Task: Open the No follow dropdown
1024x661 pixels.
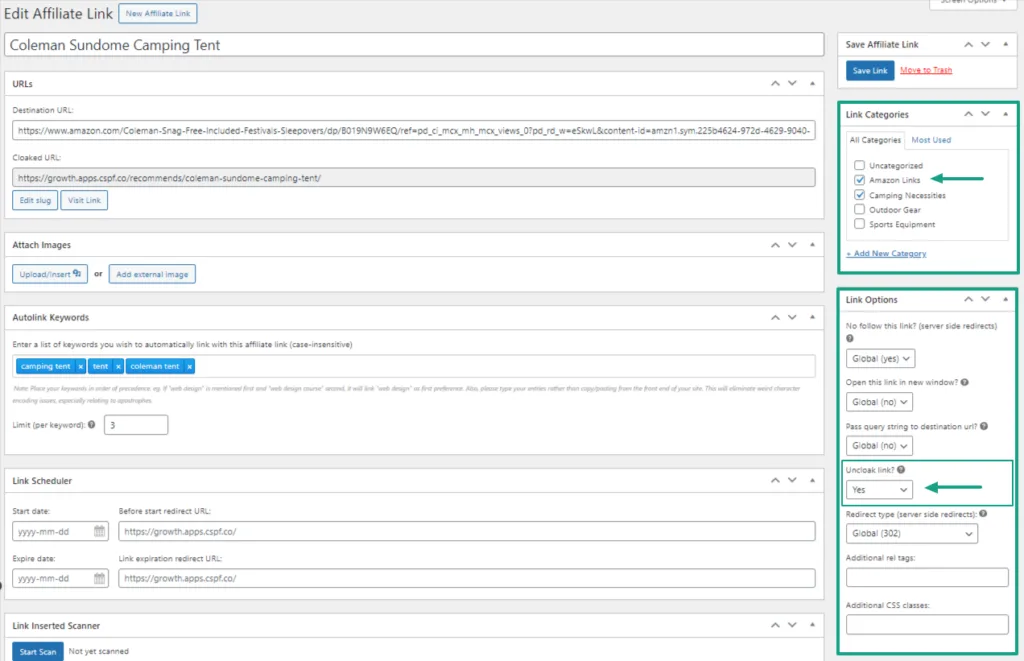Action: (x=880, y=359)
